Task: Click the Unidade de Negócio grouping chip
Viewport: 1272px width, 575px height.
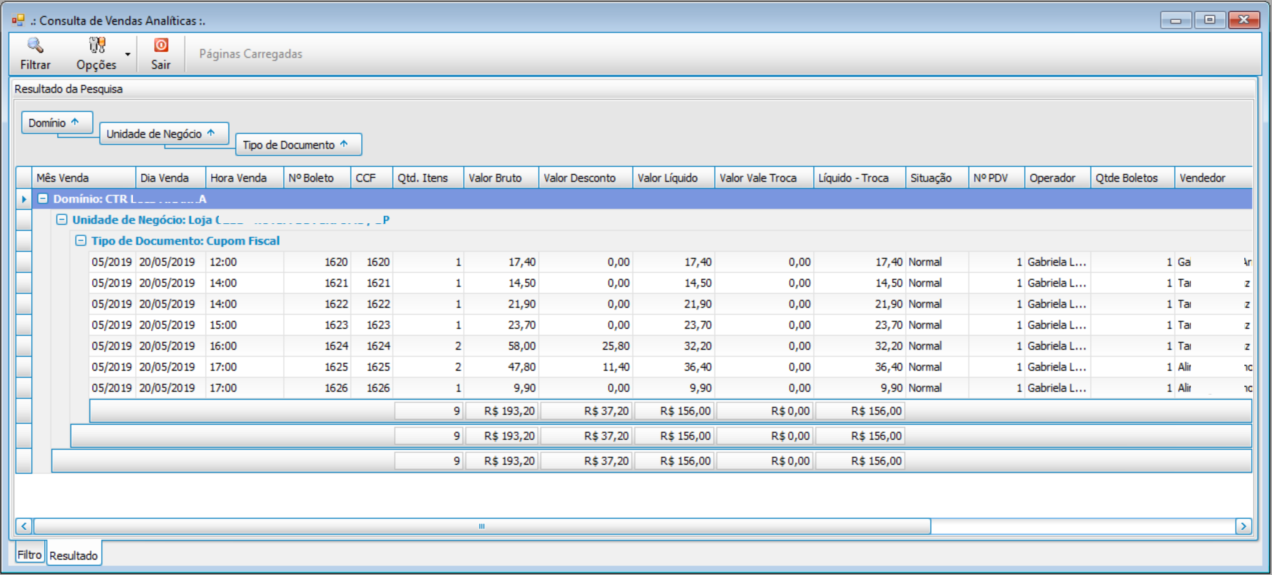Action: [164, 133]
